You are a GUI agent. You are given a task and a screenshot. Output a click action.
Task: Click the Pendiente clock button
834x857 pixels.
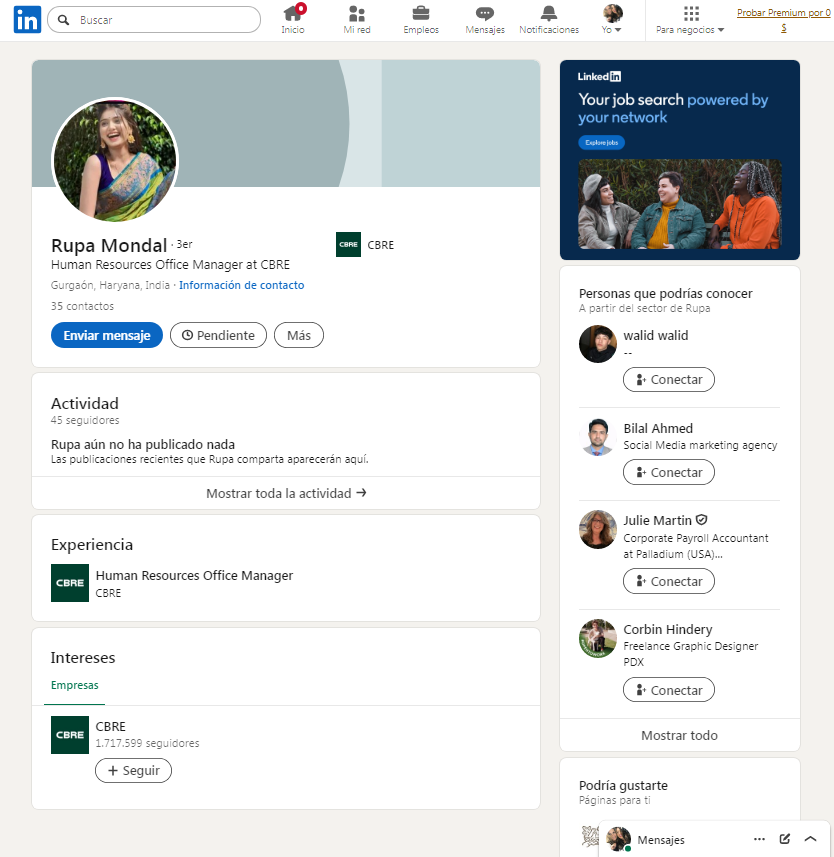tap(218, 335)
